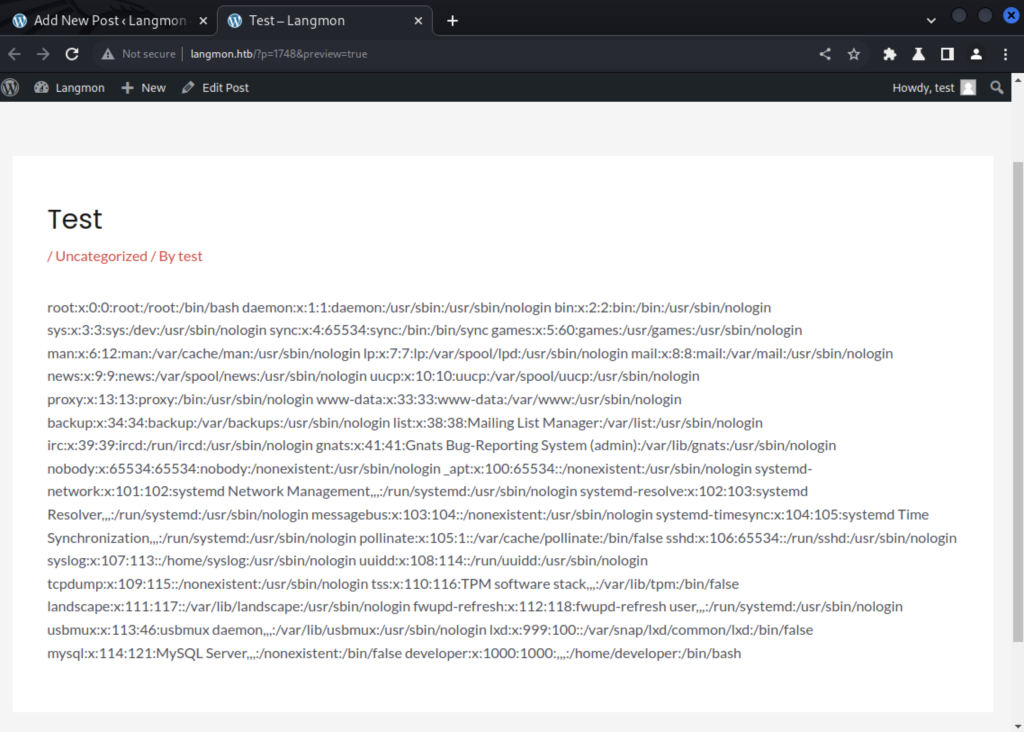
Task: Click the line starting man:x:6:12
Action: pyautogui.click(x=470, y=353)
